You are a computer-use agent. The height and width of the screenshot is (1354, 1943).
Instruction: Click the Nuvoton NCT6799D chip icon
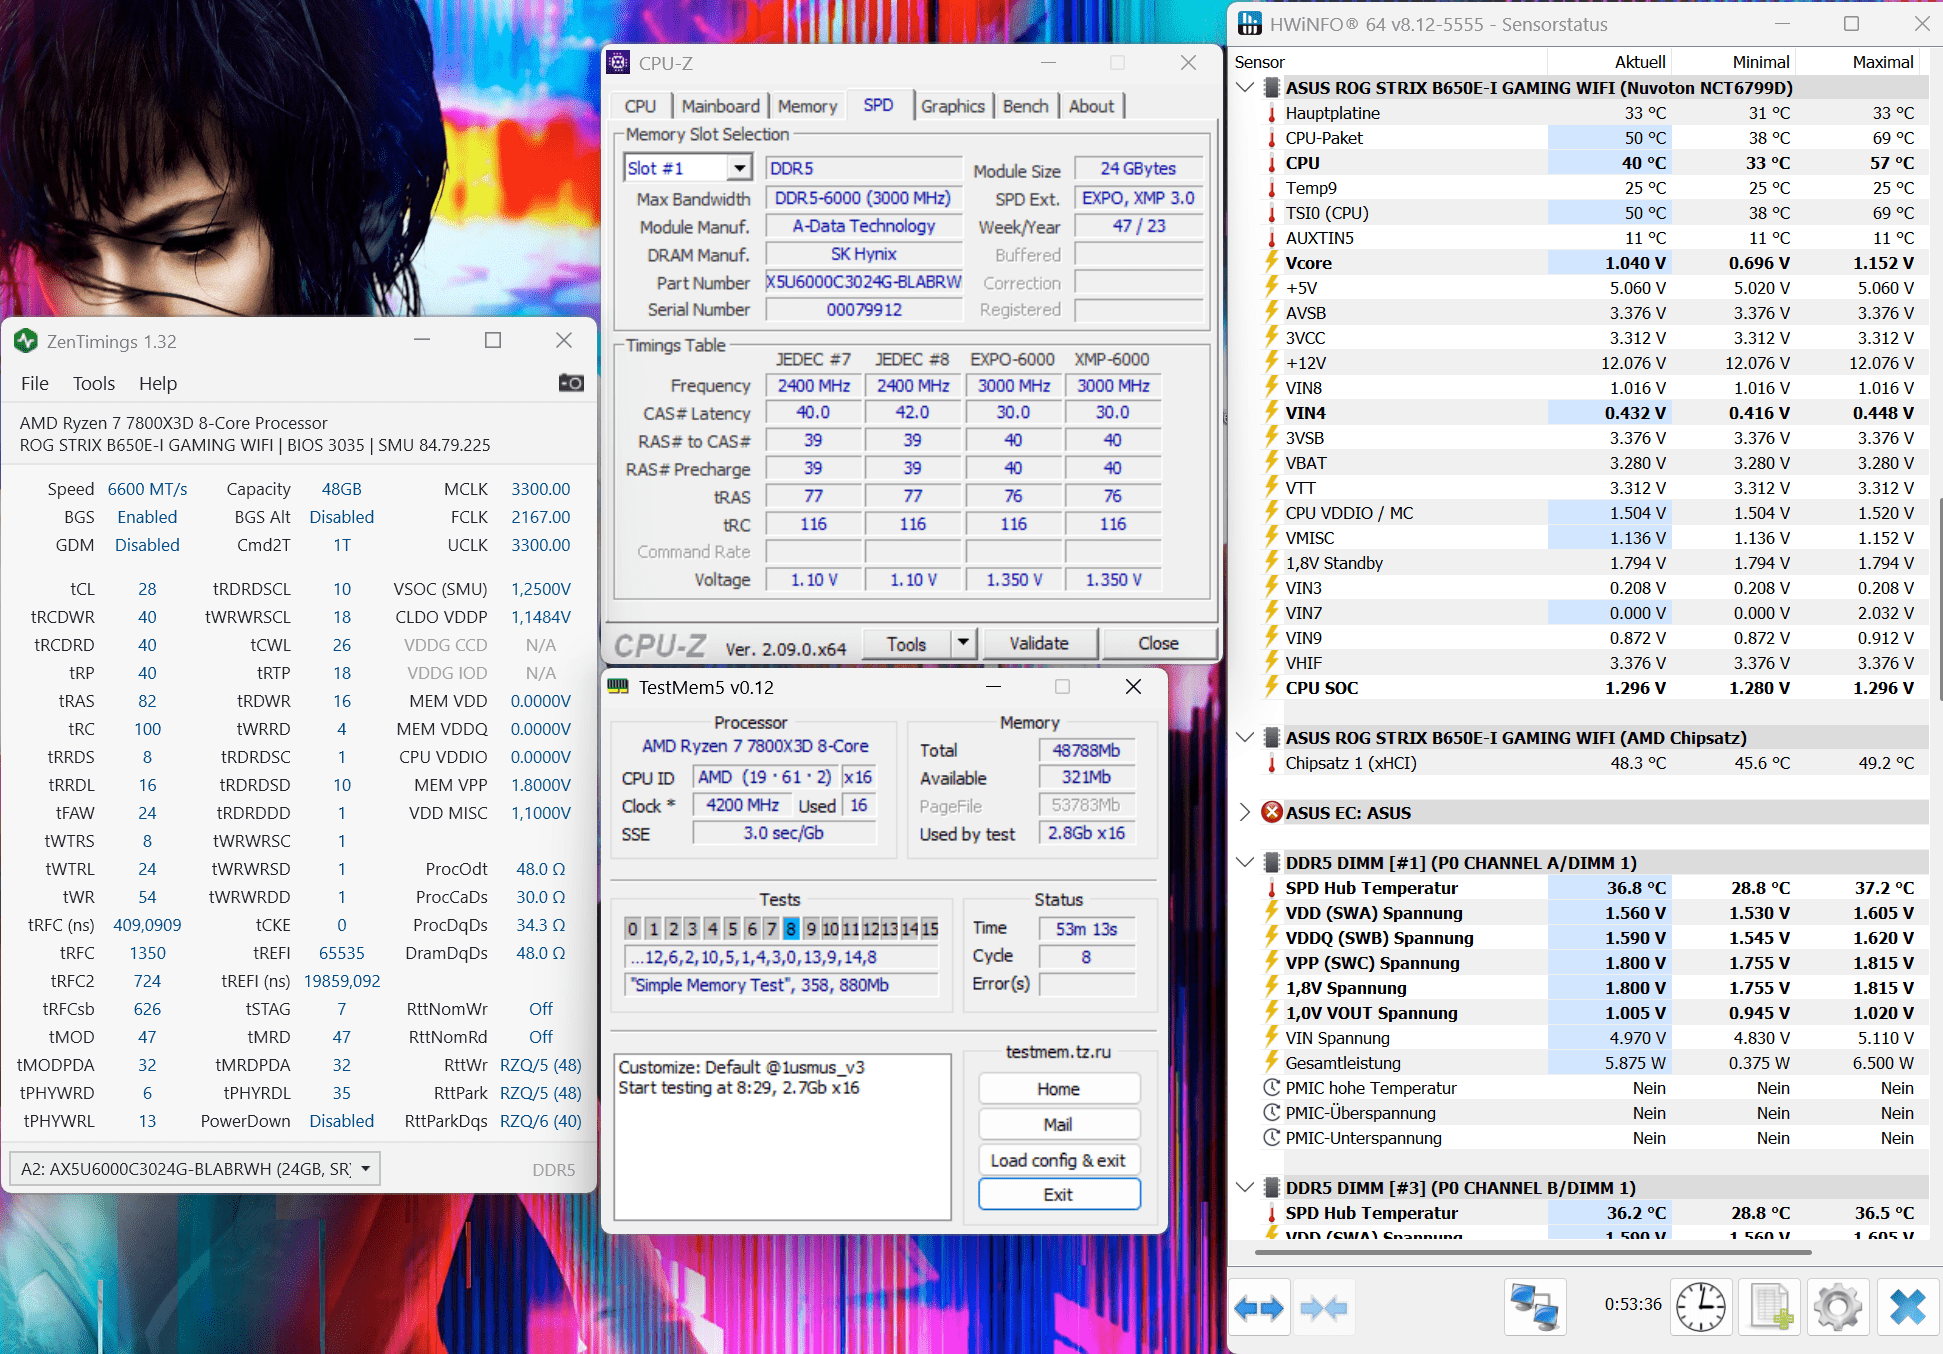pyautogui.click(x=1272, y=88)
